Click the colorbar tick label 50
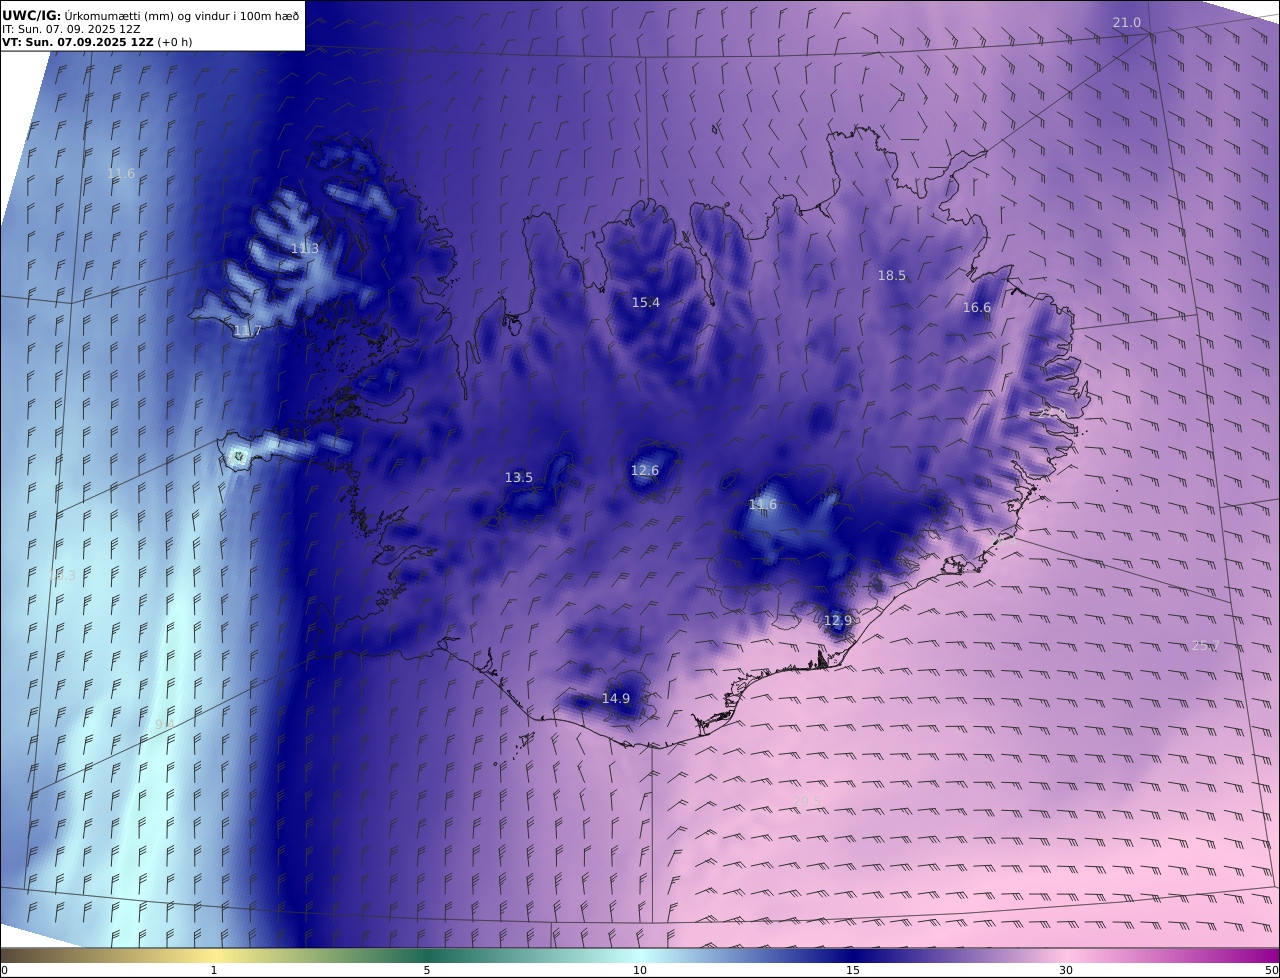The height and width of the screenshot is (978, 1280). click(x=1272, y=970)
